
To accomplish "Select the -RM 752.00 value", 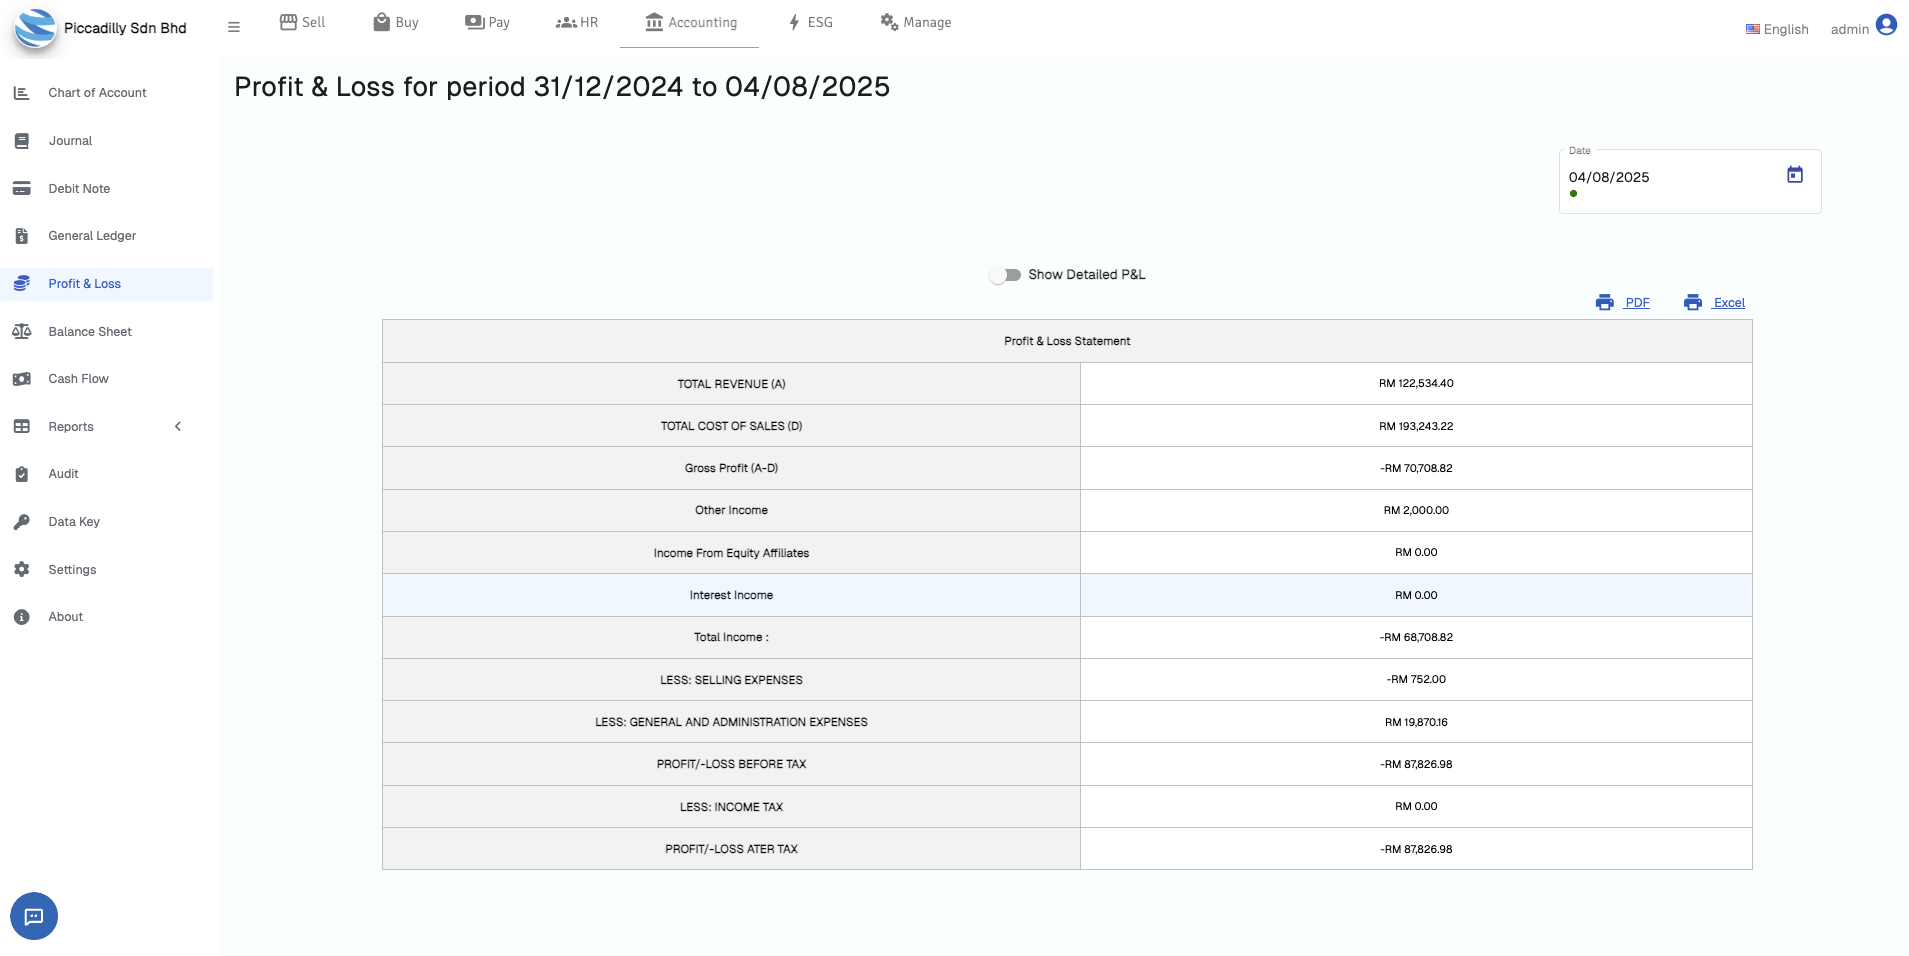I will (1416, 679).
